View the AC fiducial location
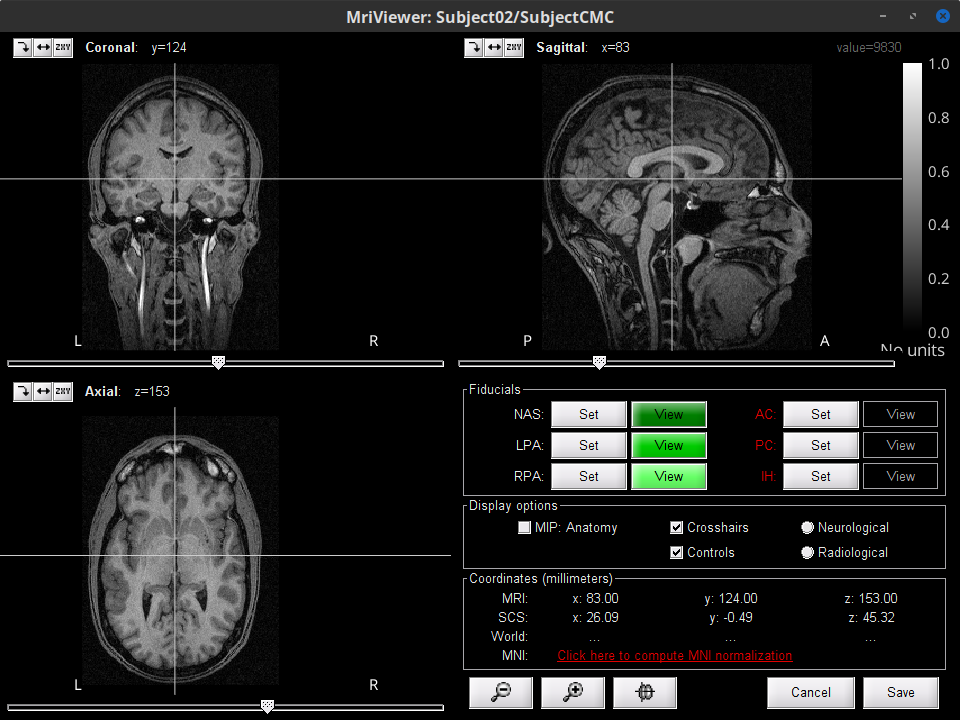 [901, 414]
